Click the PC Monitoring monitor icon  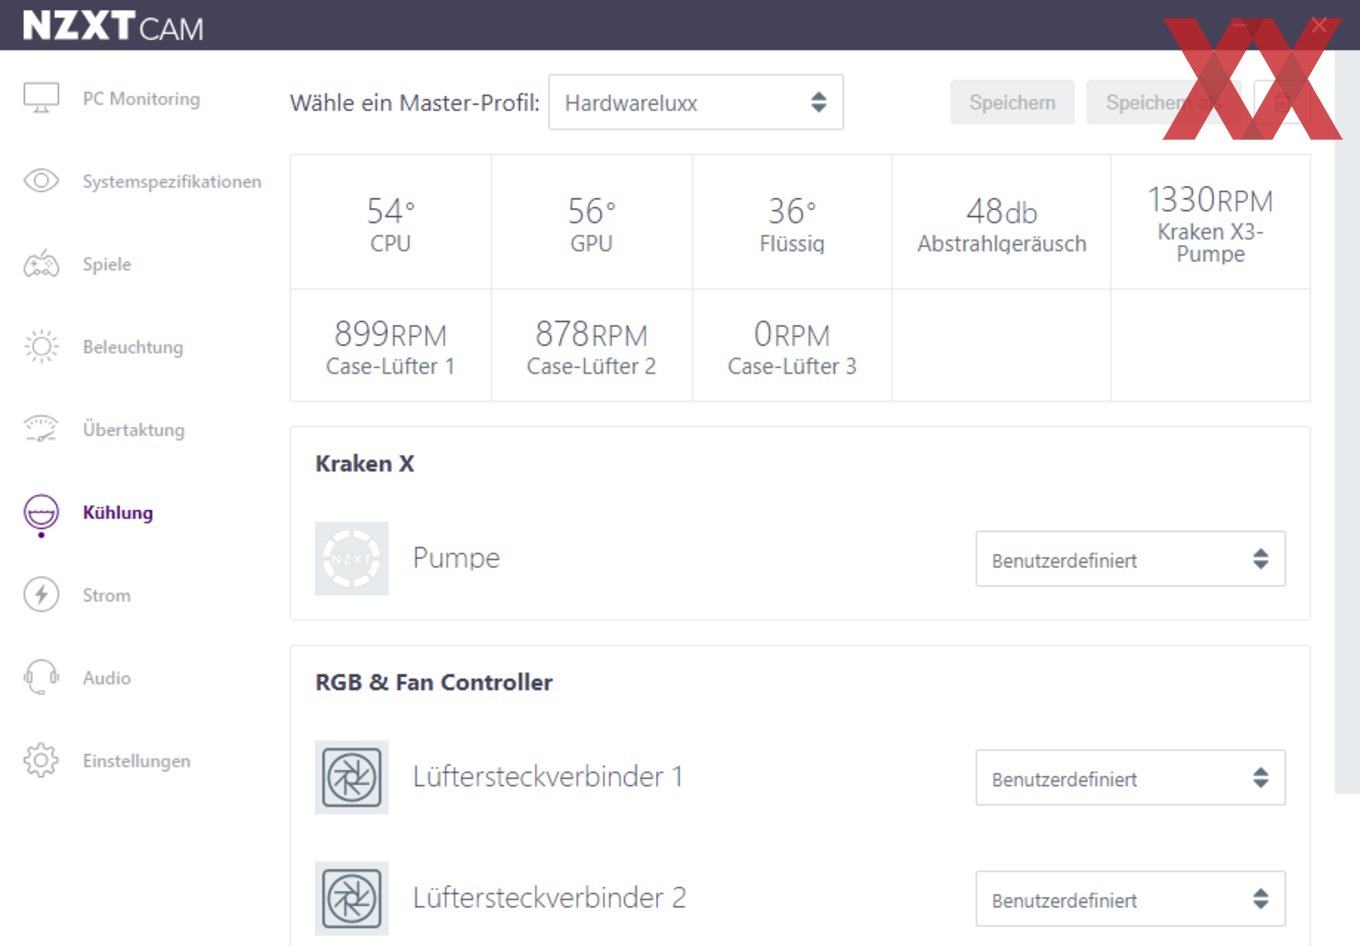click(x=41, y=98)
